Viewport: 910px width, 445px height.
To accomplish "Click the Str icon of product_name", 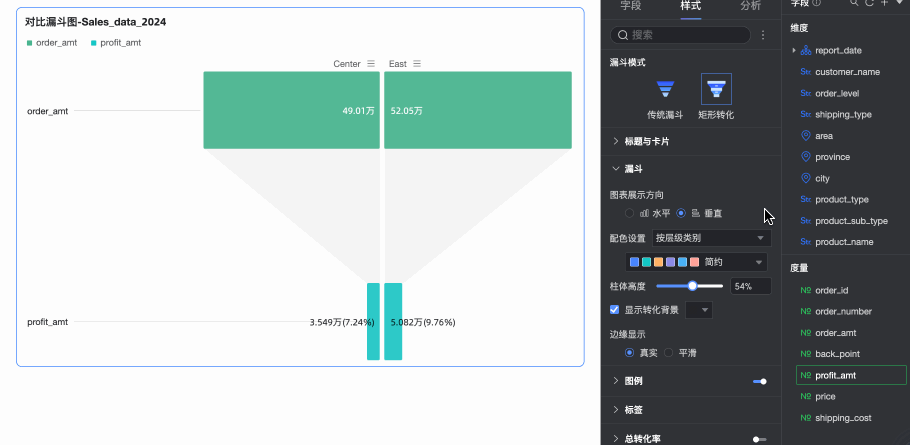I will pyautogui.click(x=806, y=241).
